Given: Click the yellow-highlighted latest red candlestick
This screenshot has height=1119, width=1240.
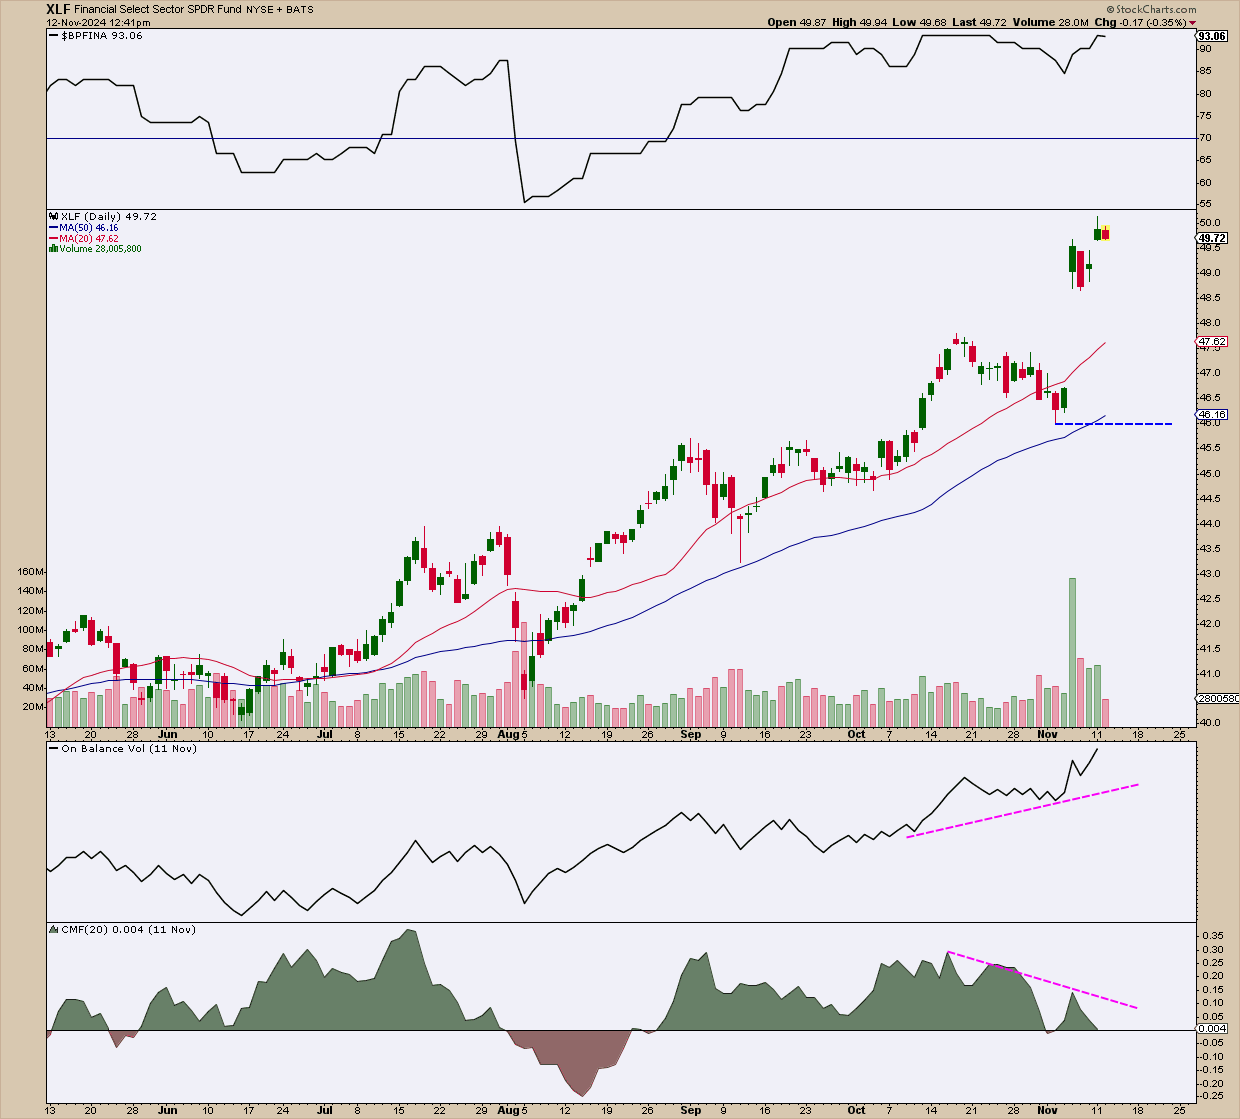Looking at the screenshot, I should click(1105, 233).
